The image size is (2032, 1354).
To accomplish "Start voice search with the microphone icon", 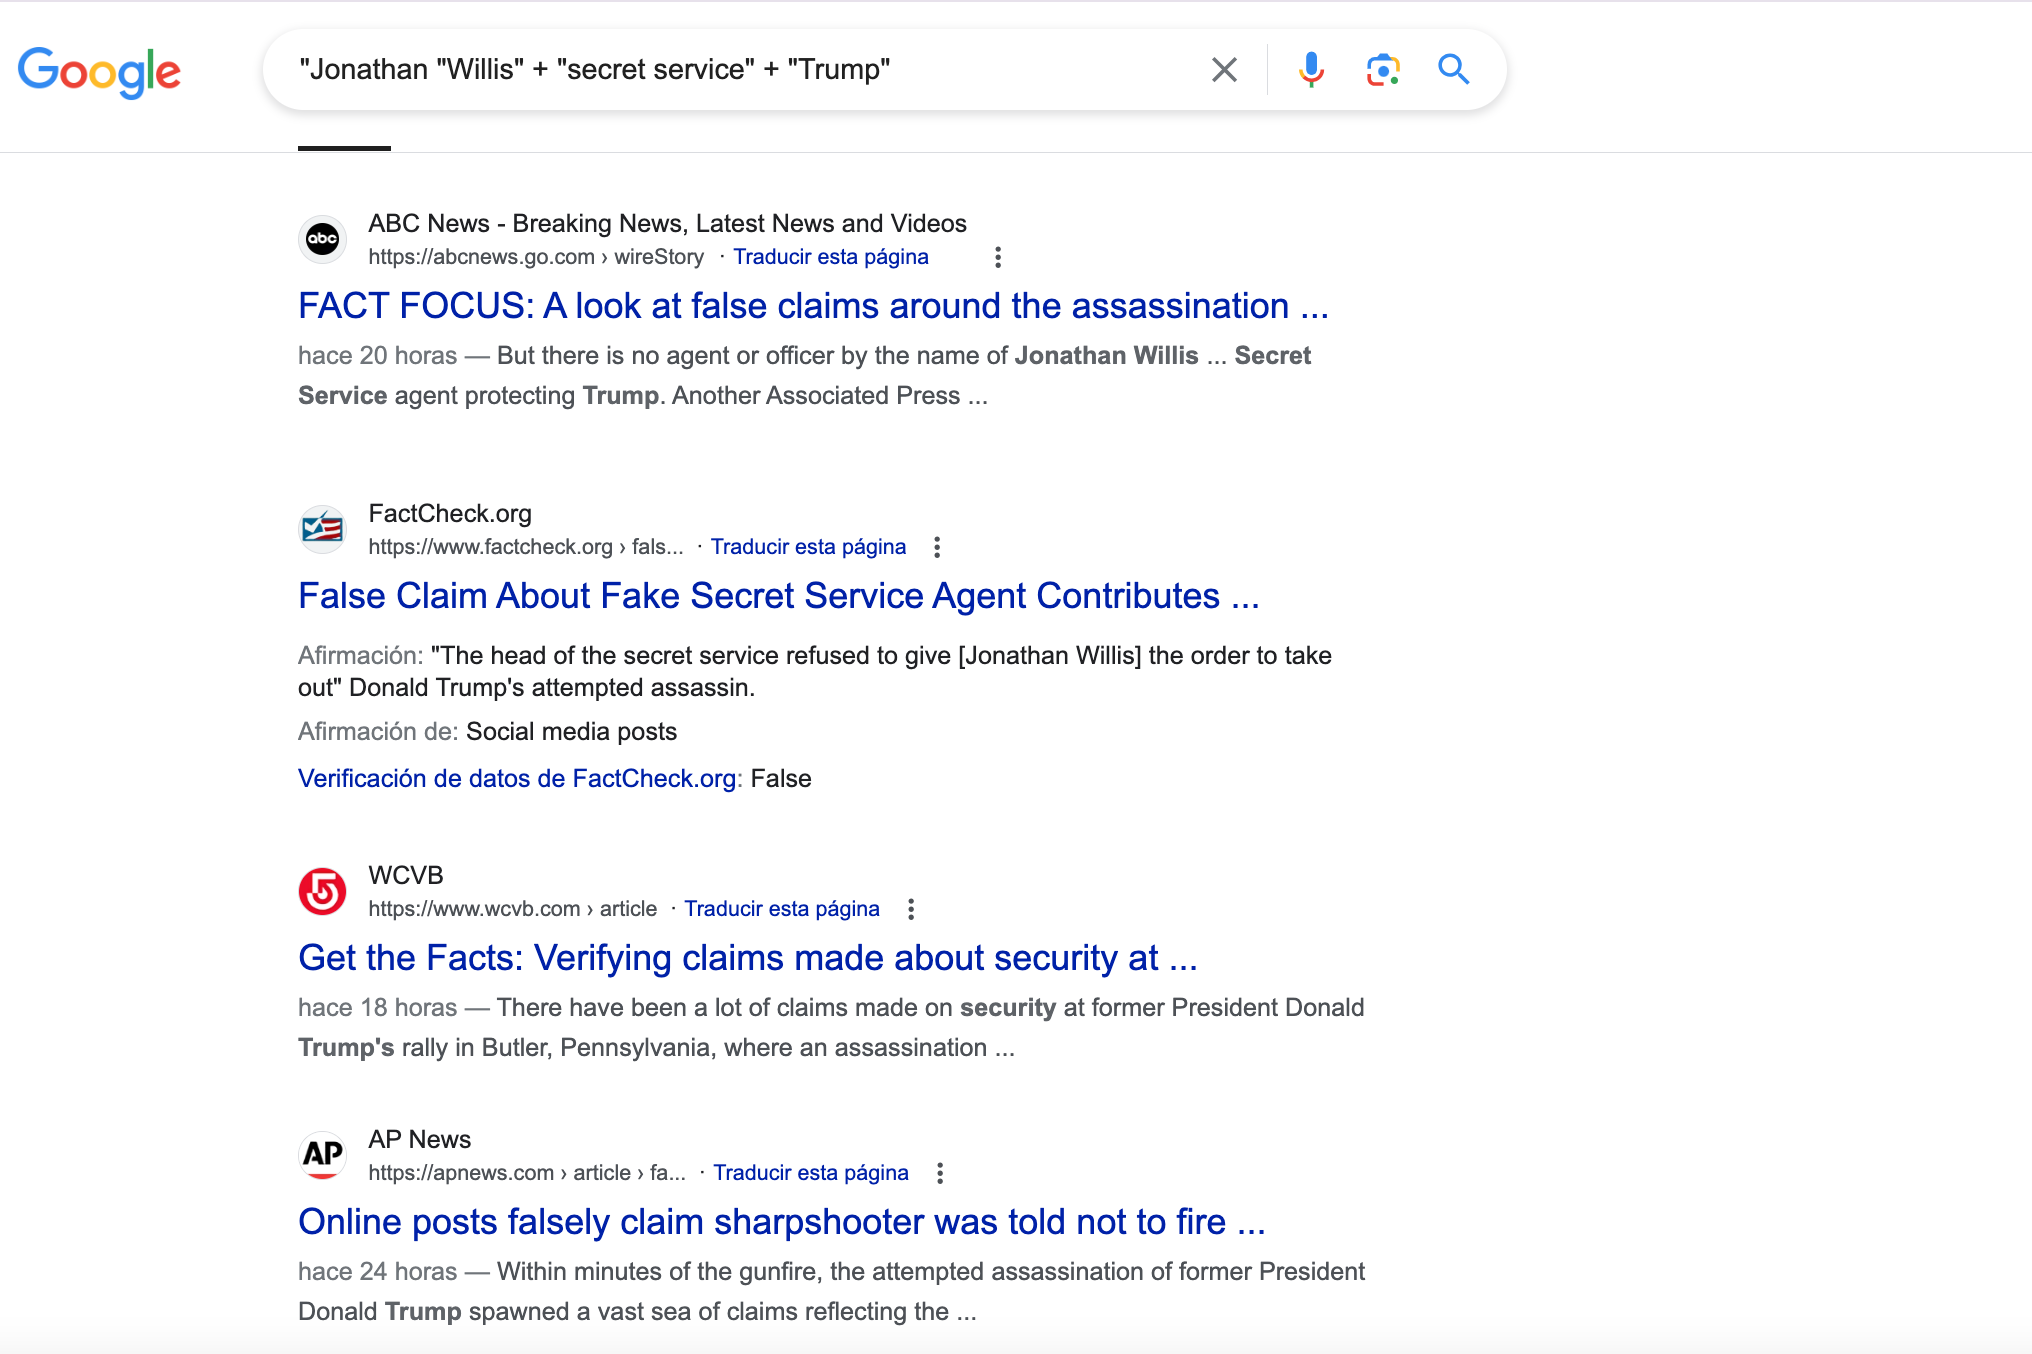I will click(1311, 70).
